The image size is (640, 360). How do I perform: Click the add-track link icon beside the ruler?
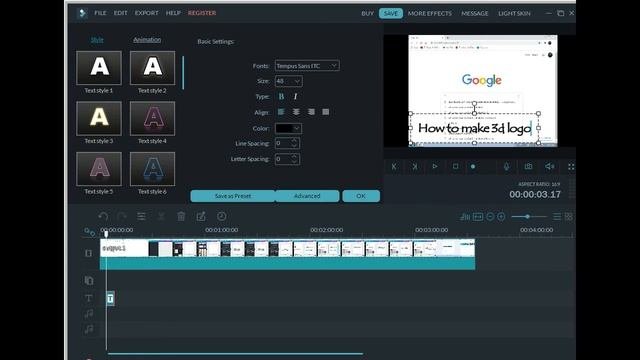point(90,232)
